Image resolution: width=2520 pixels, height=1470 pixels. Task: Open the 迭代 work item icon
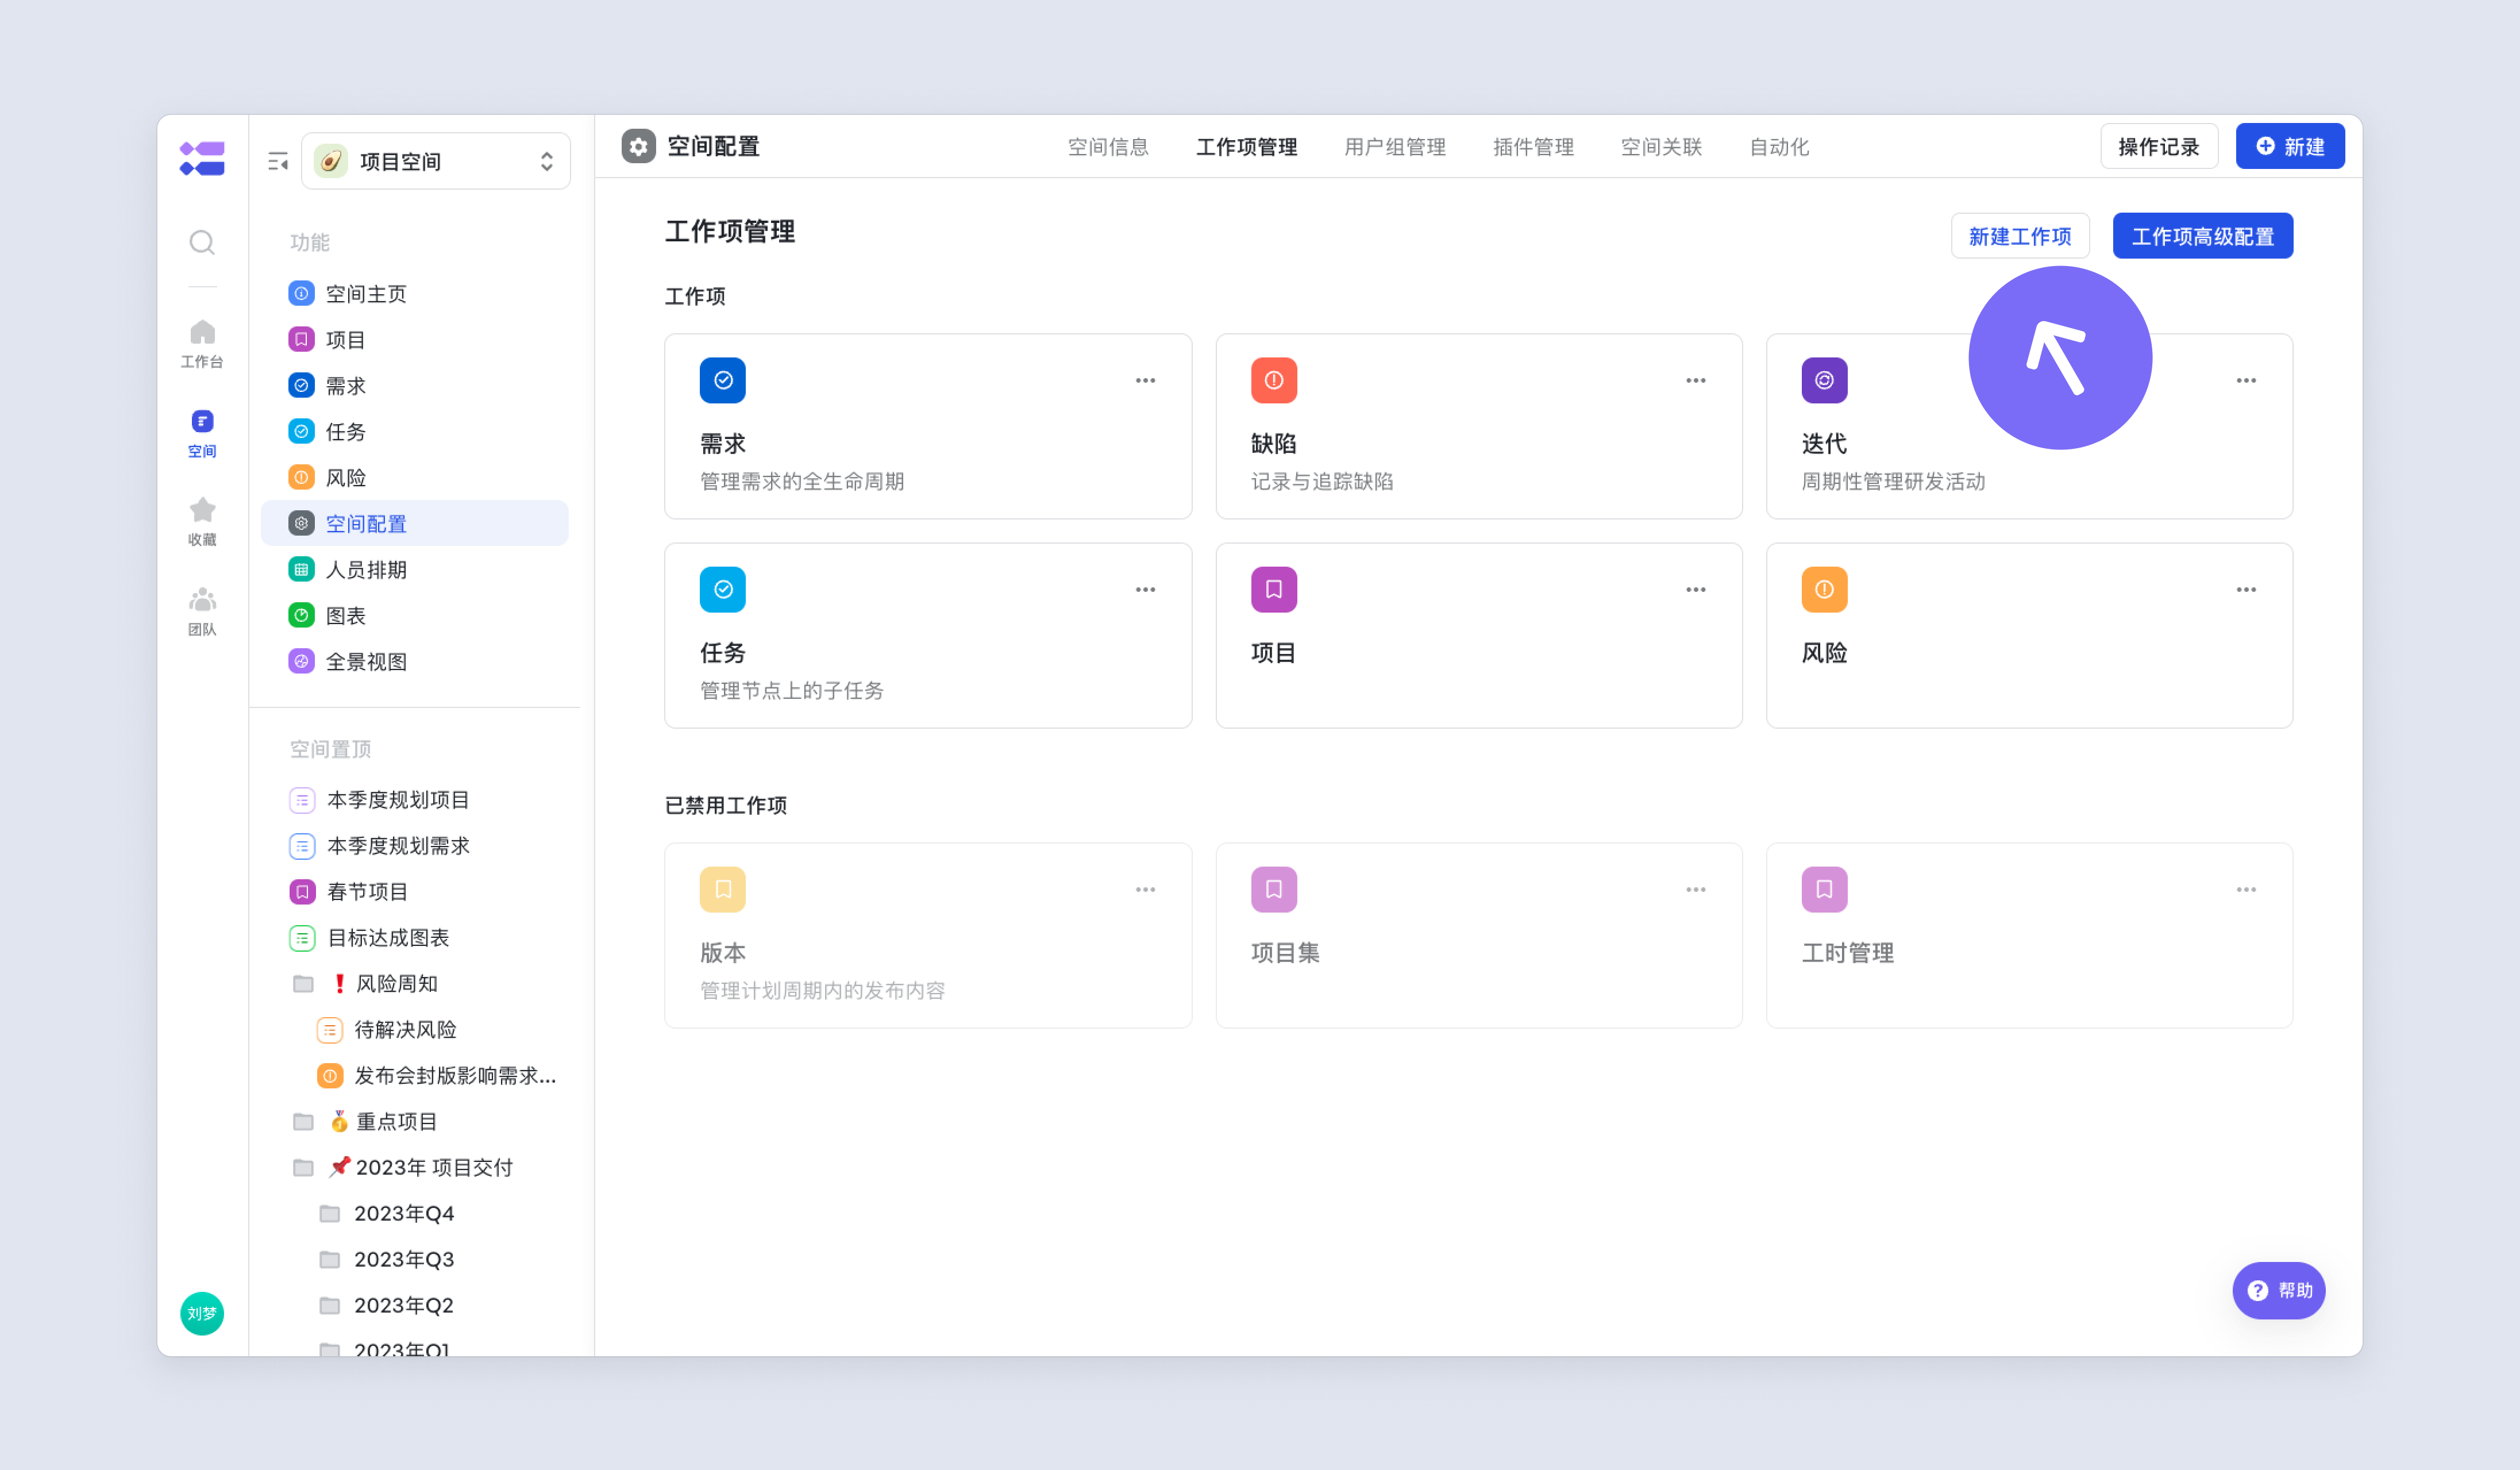pos(1824,381)
